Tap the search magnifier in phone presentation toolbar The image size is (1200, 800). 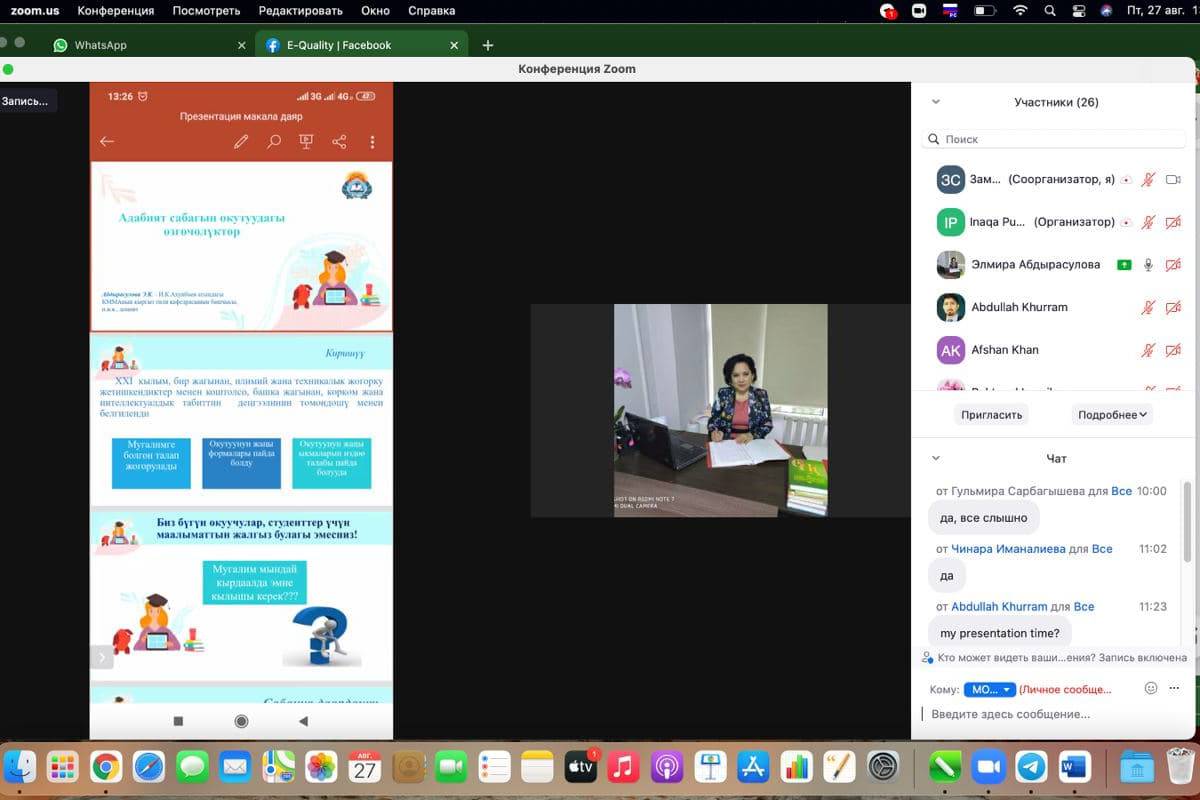273,142
